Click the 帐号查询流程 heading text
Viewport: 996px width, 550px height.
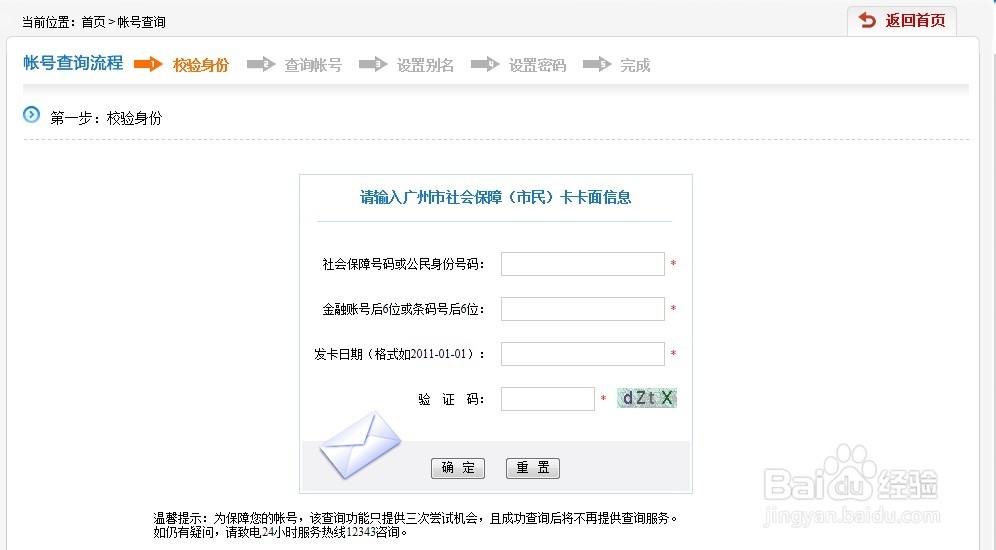pyautogui.click(x=73, y=63)
